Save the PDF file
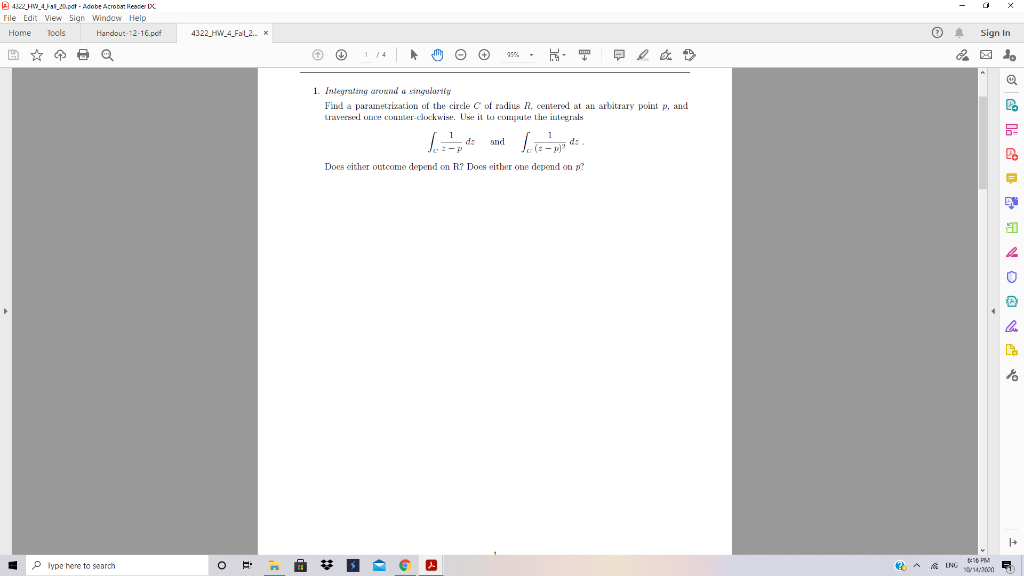 [x=13, y=55]
